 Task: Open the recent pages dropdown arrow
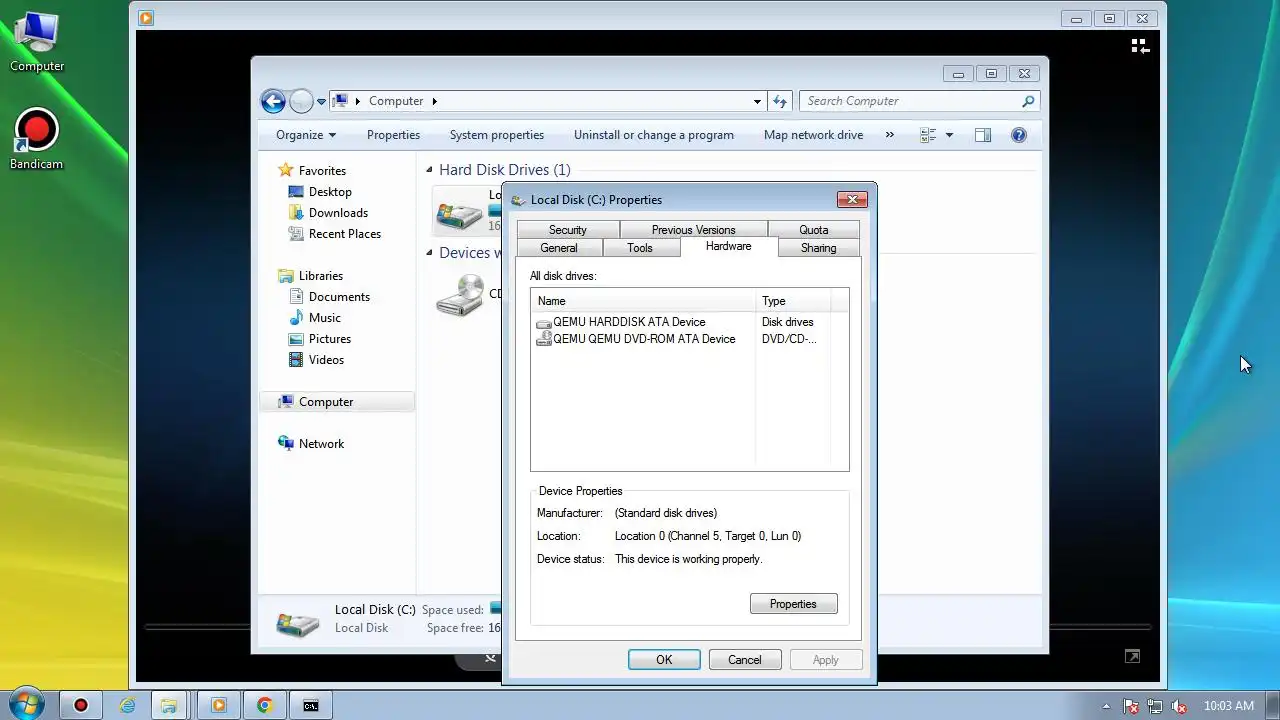(x=322, y=101)
